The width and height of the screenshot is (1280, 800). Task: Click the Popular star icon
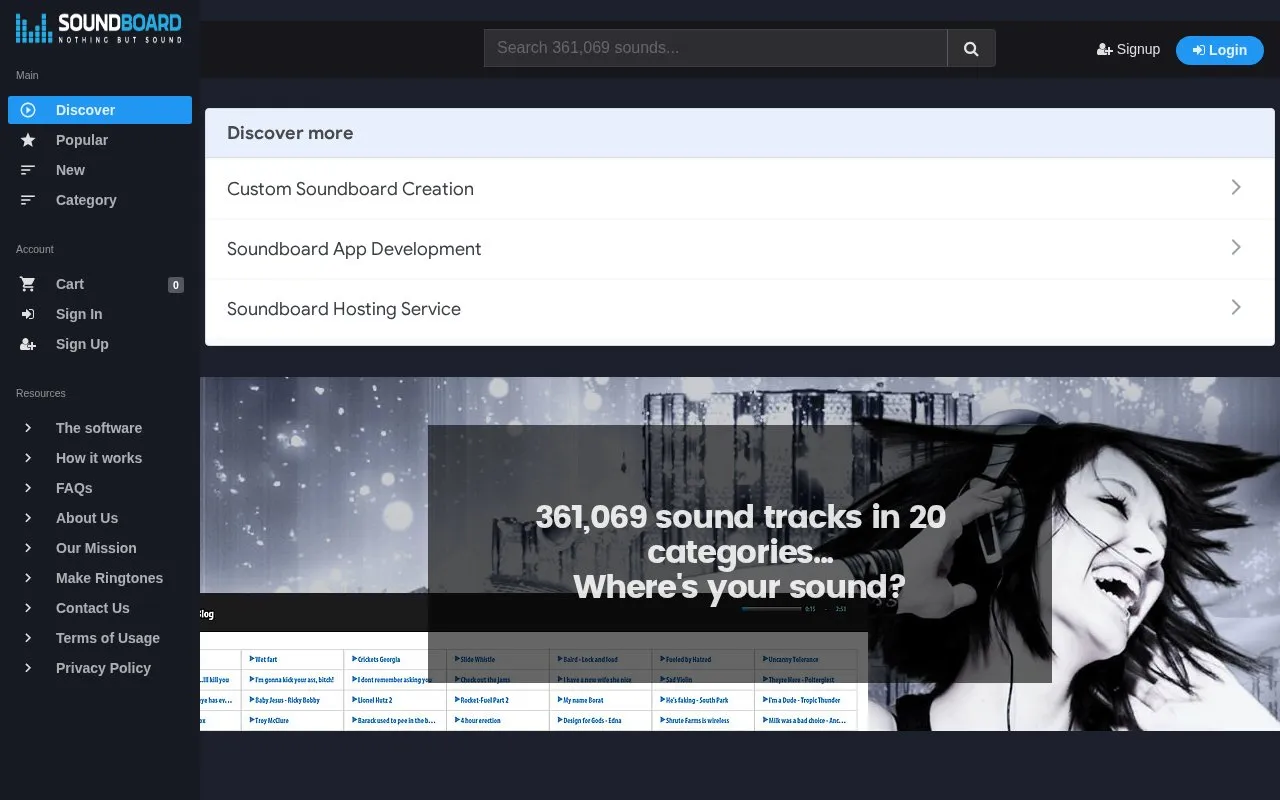coord(28,140)
